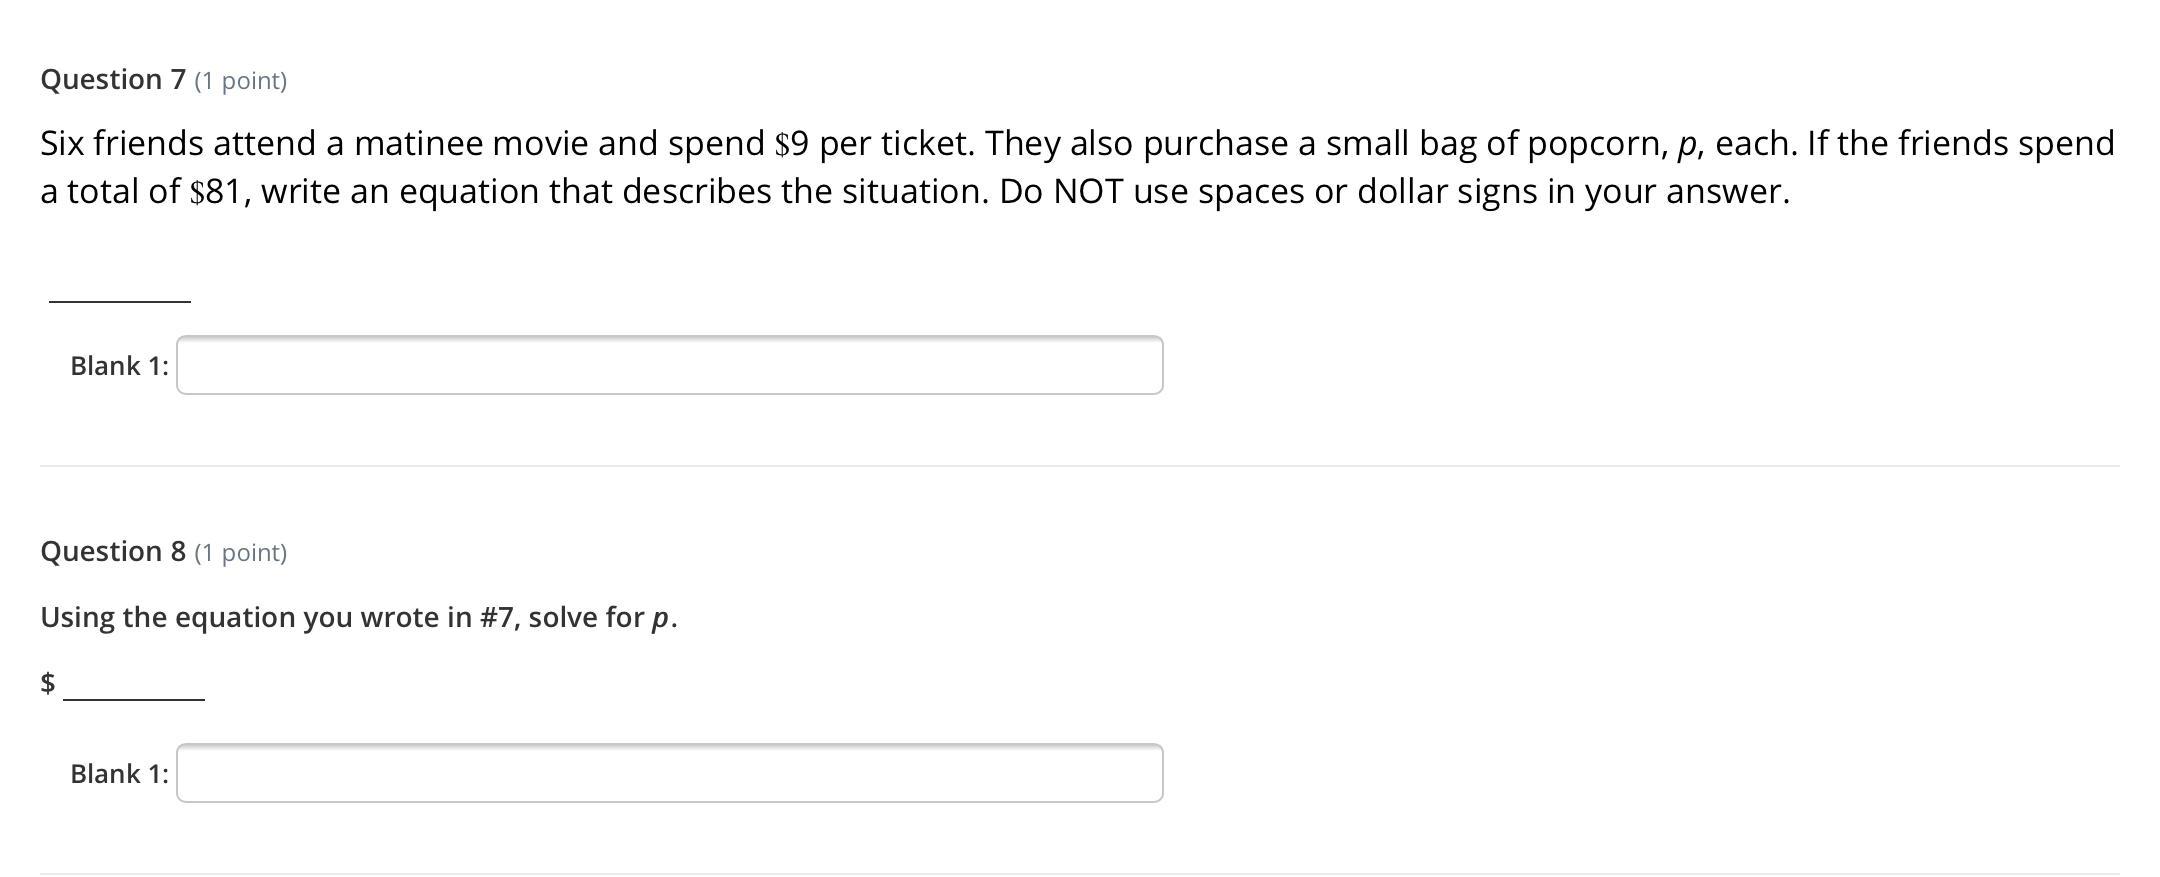
Task: Click the word 'Using' in the Question 8 prompt
Action: 77,617
